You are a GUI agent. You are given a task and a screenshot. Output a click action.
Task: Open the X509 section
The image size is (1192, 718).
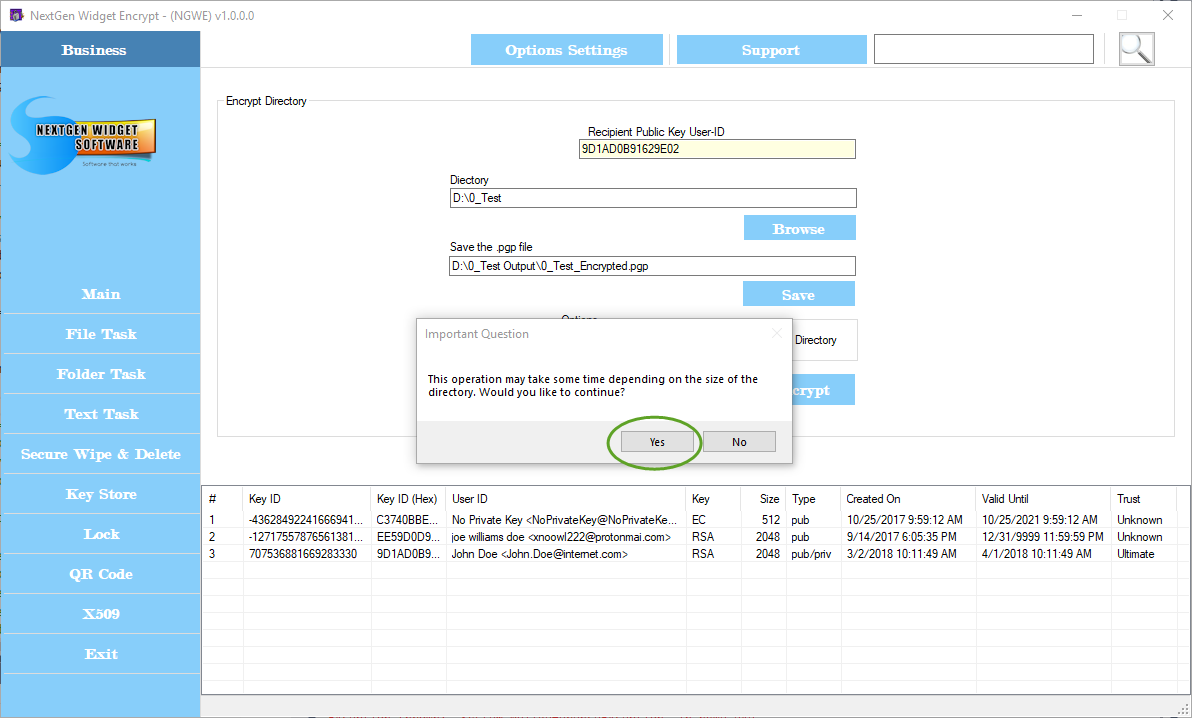(x=101, y=614)
